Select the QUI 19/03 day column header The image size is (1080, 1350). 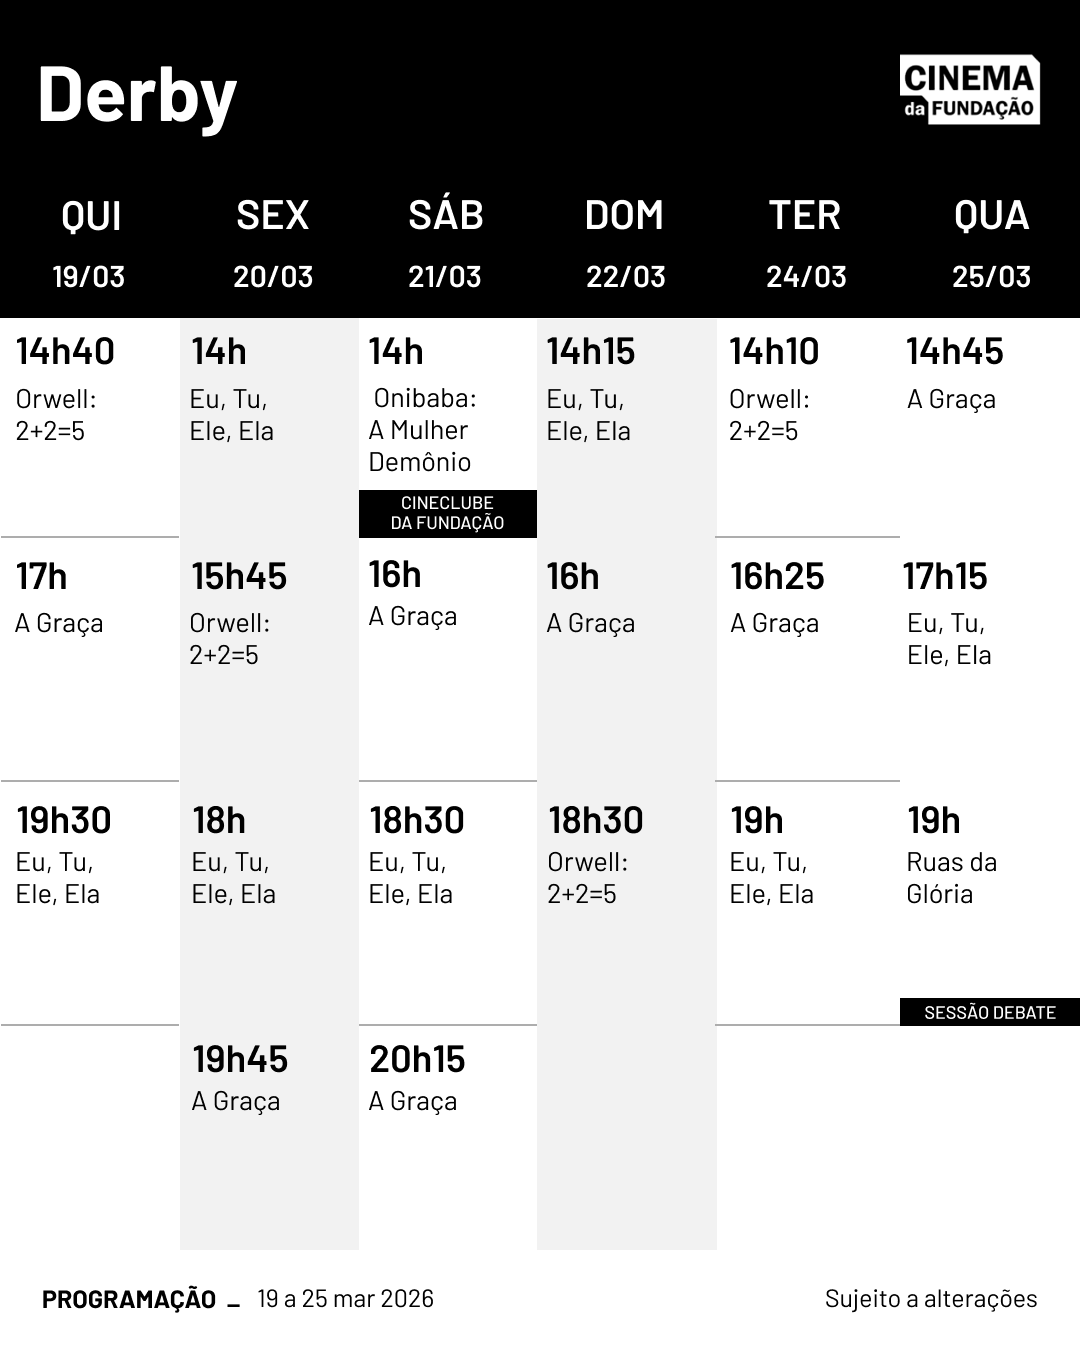tap(90, 243)
